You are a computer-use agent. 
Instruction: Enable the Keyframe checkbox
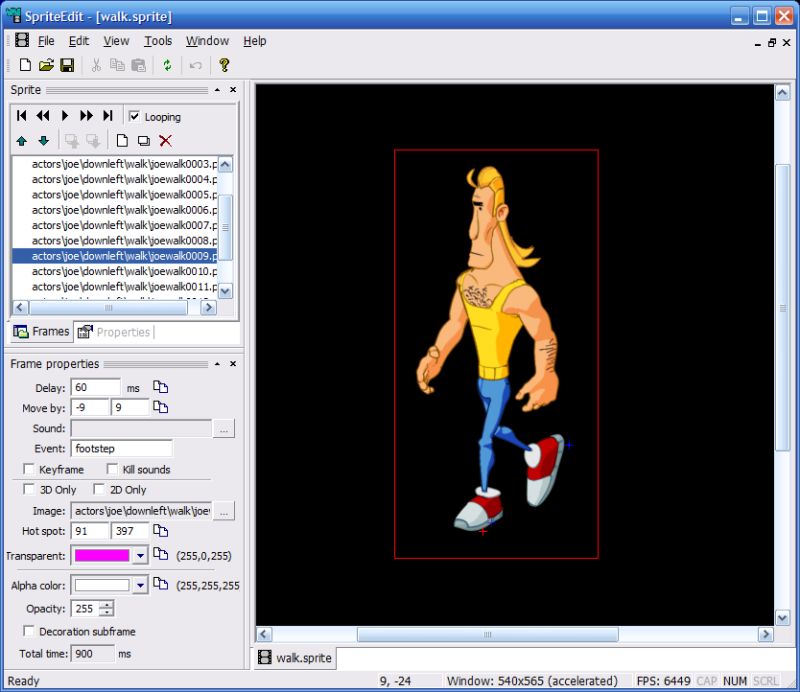(28, 469)
